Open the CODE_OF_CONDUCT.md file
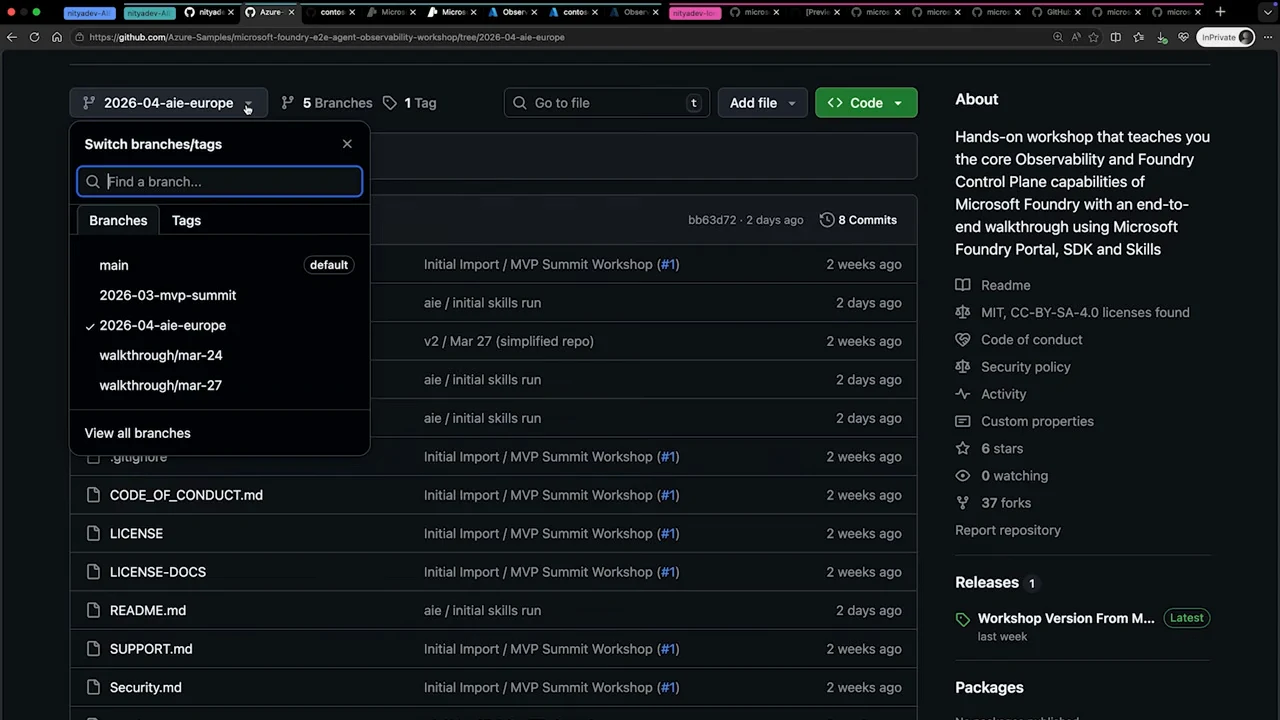 (186, 495)
